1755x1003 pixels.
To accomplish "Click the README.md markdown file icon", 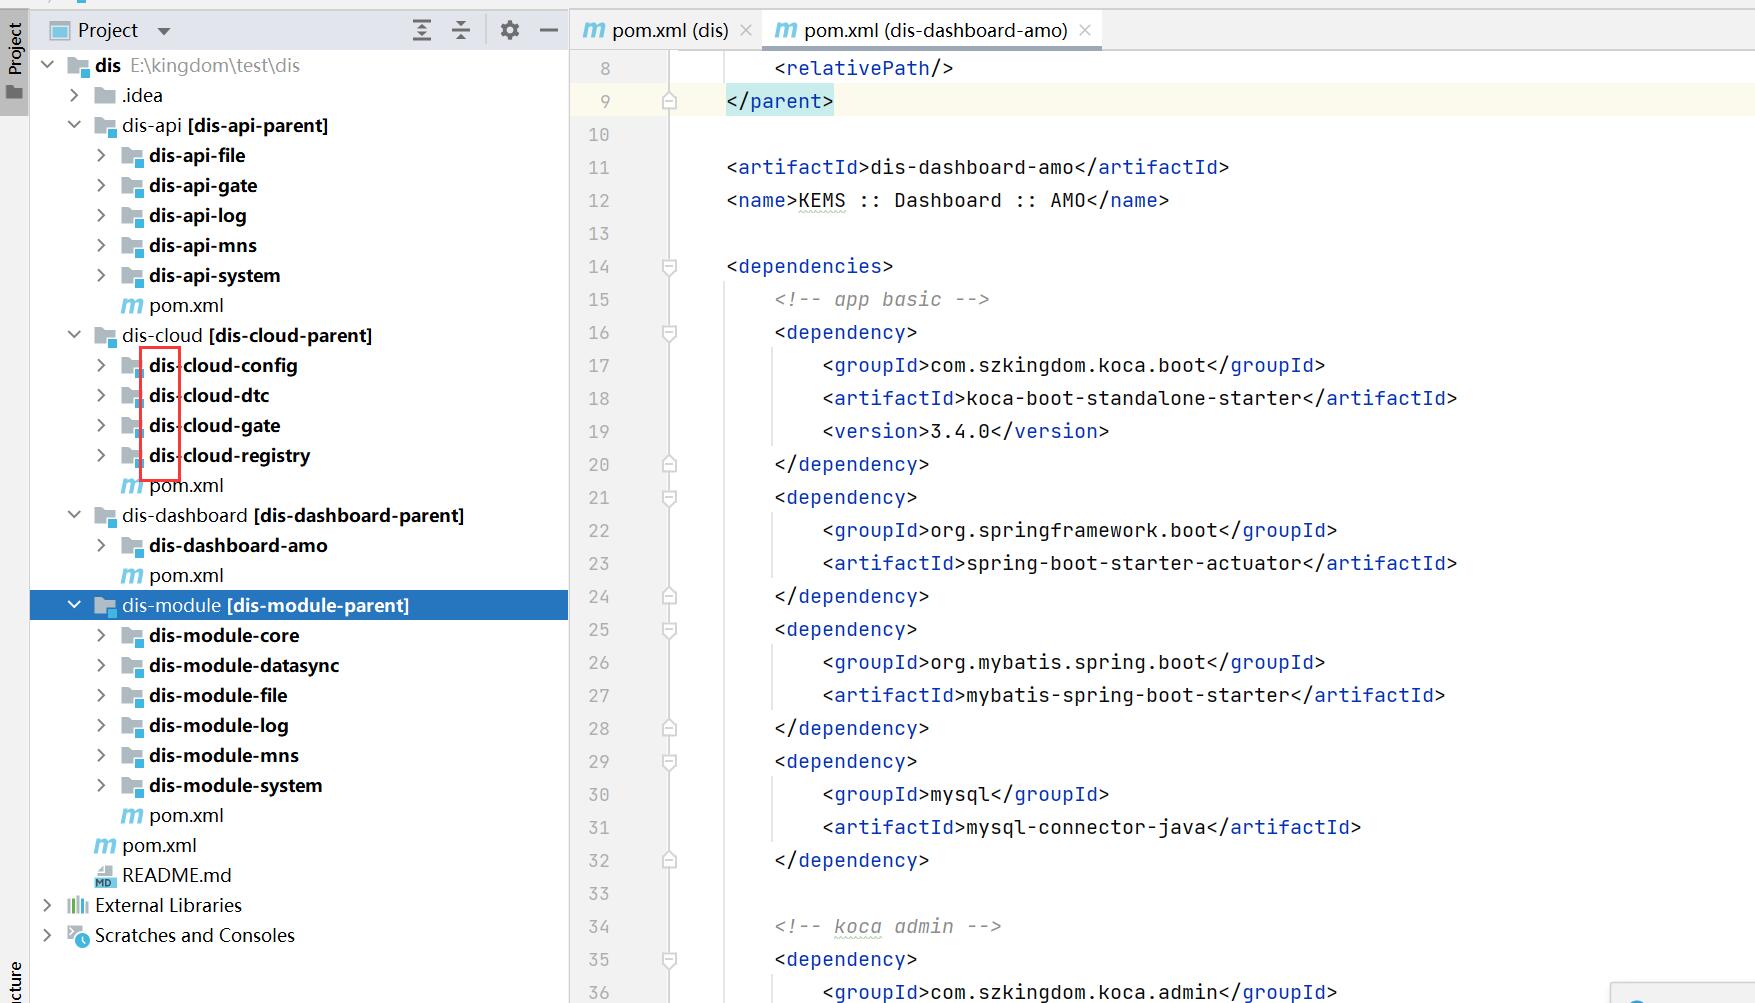I will (105, 876).
